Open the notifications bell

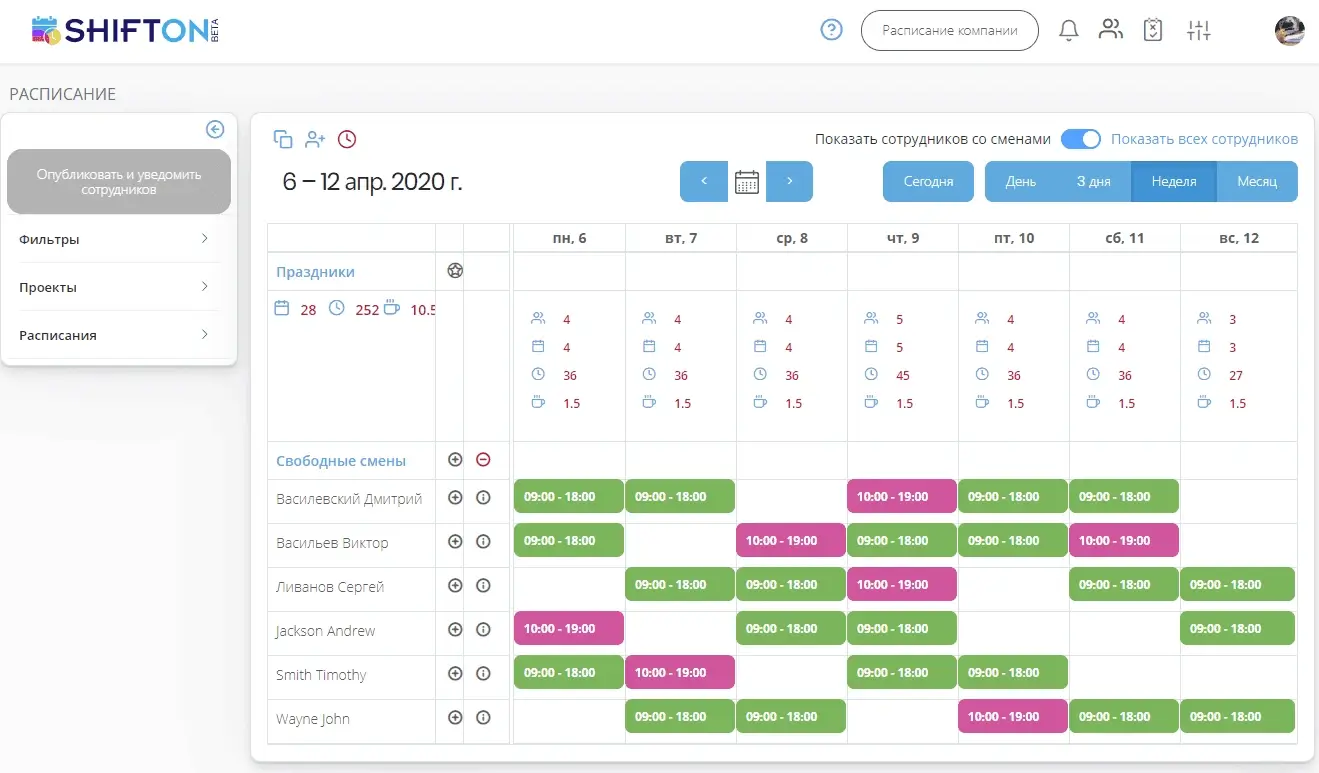pos(1069,31)
